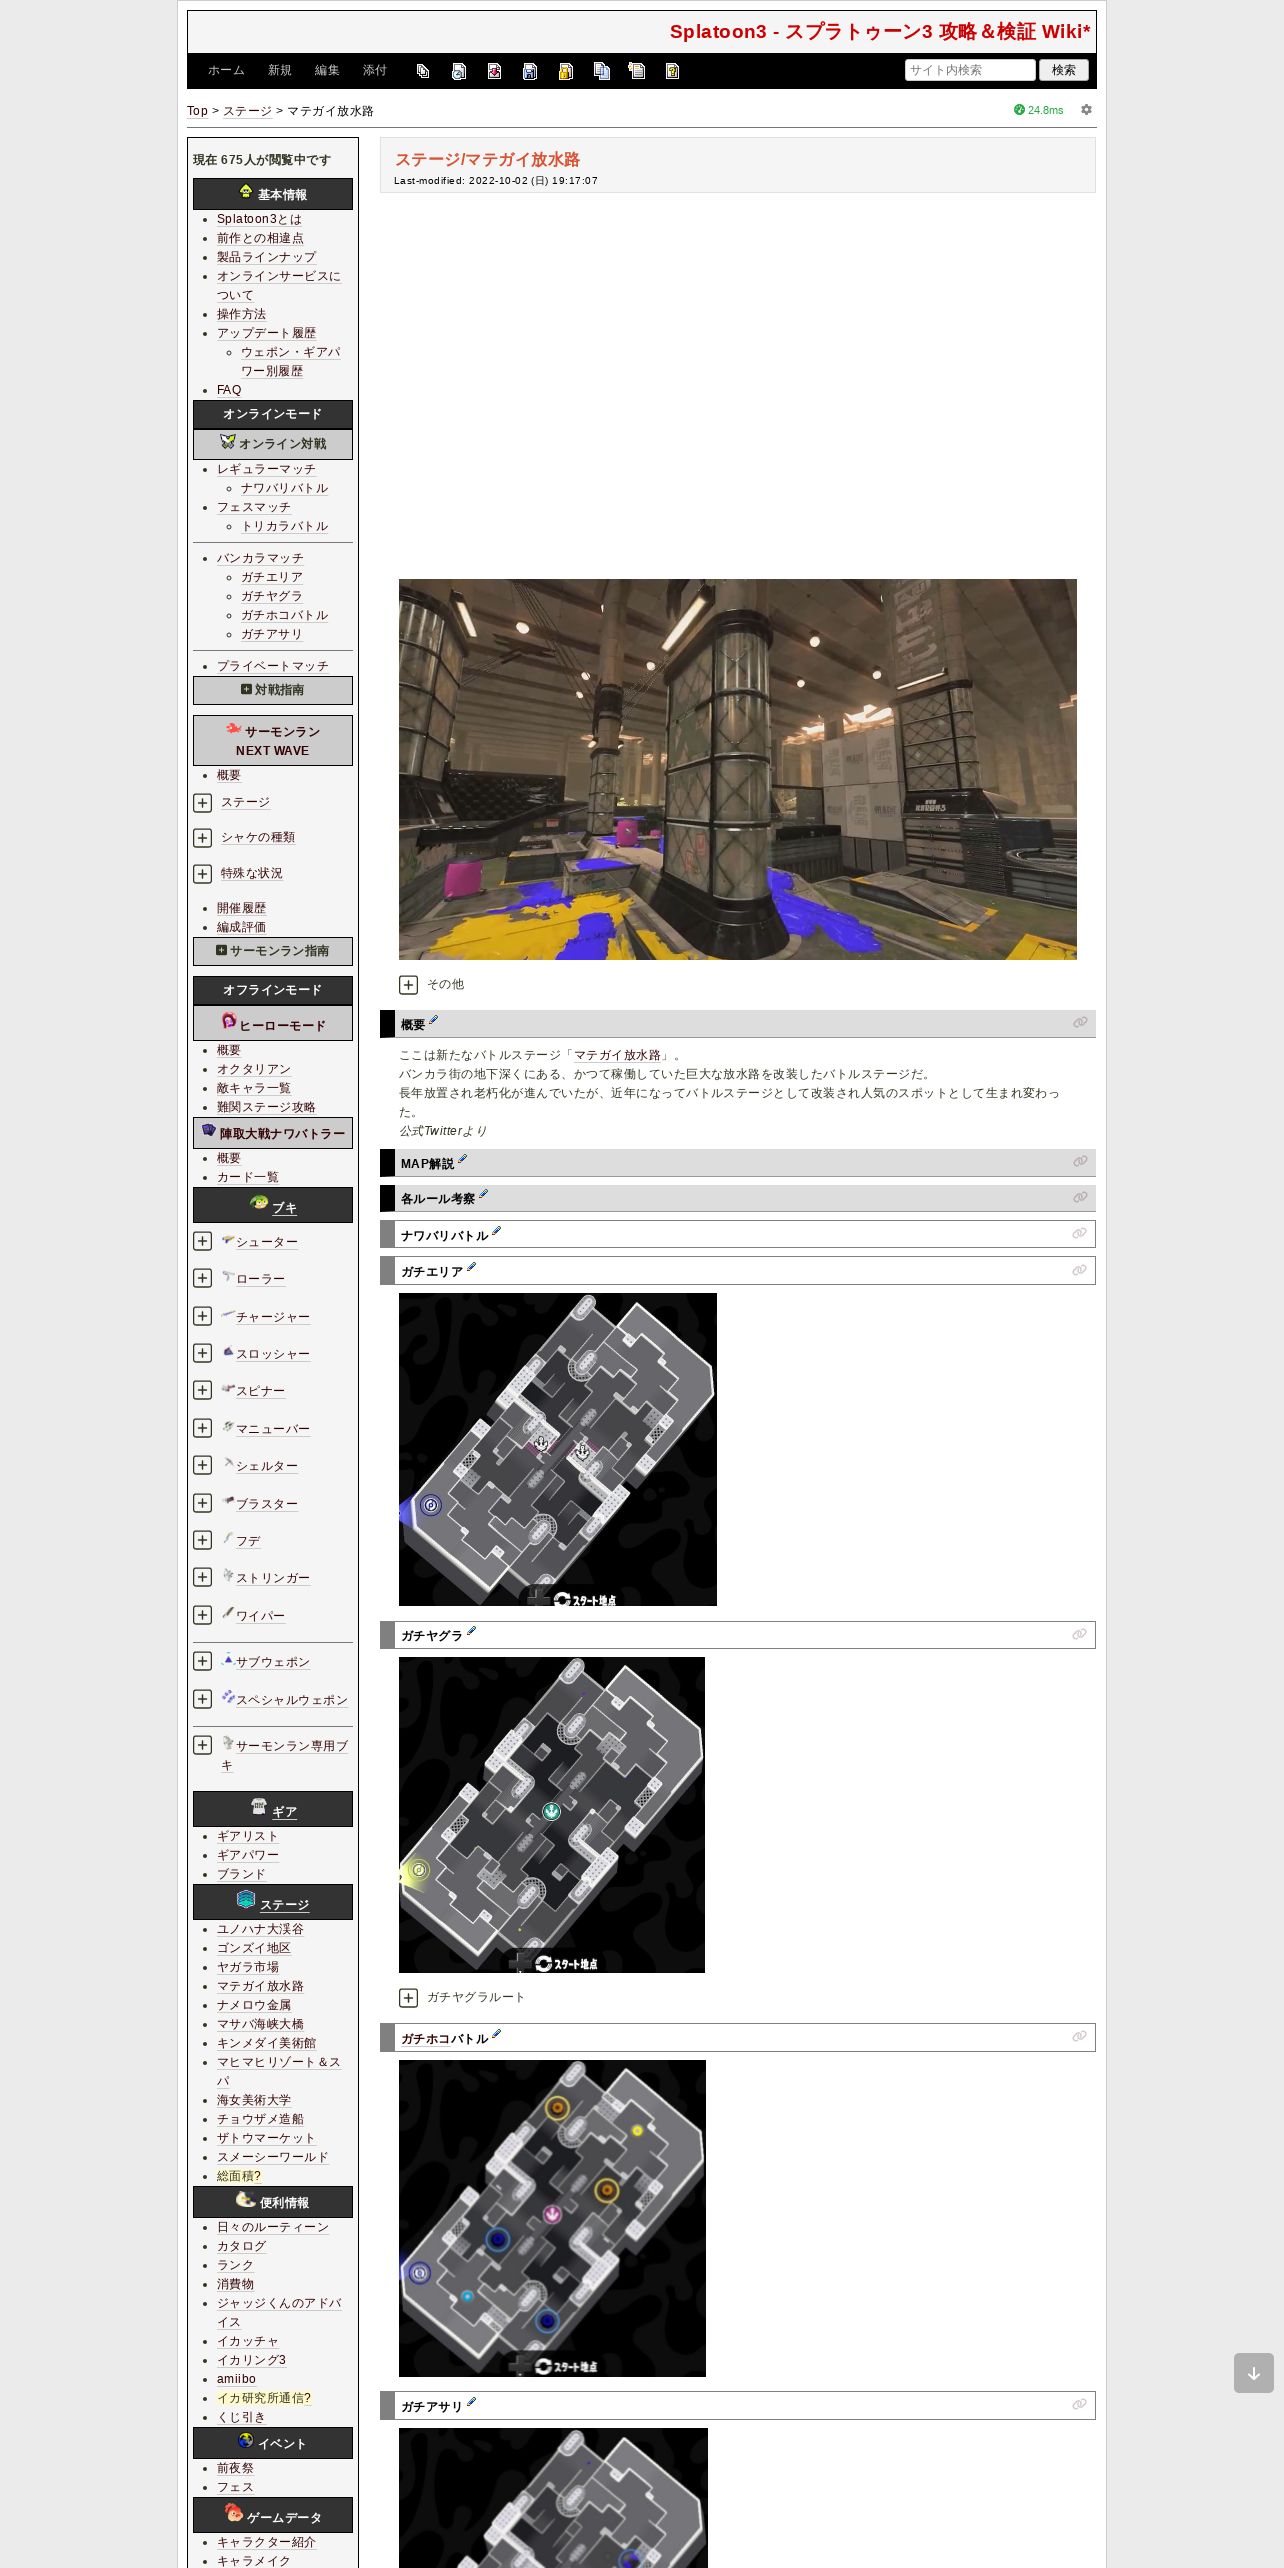Open the page list icon in toolbar
Screen dimensions: 1284x2568
(x=423, y=71)
